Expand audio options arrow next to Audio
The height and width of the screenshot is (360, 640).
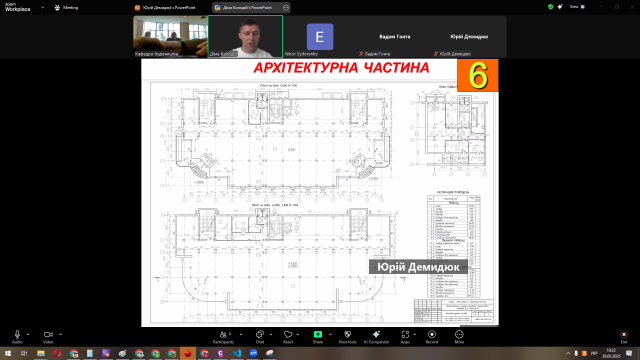click(x=28, y=334)
